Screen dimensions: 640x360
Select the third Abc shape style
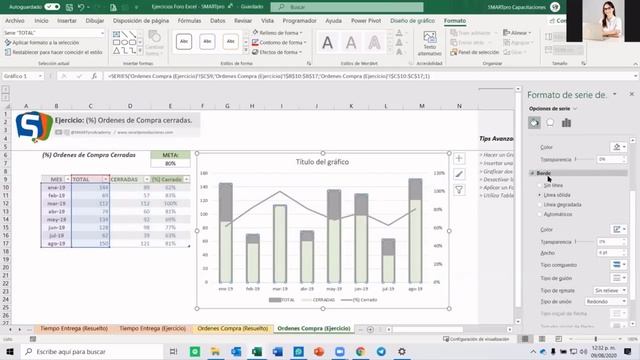231,42
